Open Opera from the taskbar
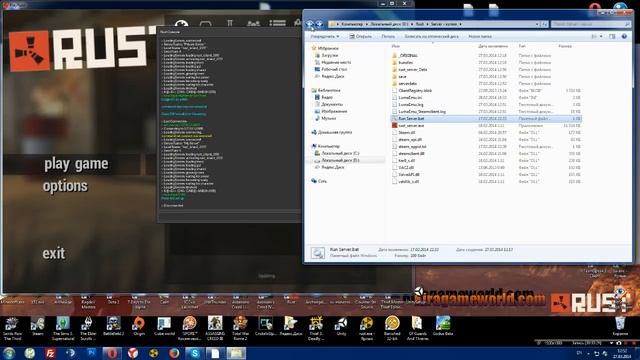The height and width of the screenshot is (360, 640). pyautogui.click(x=112, y=353)
